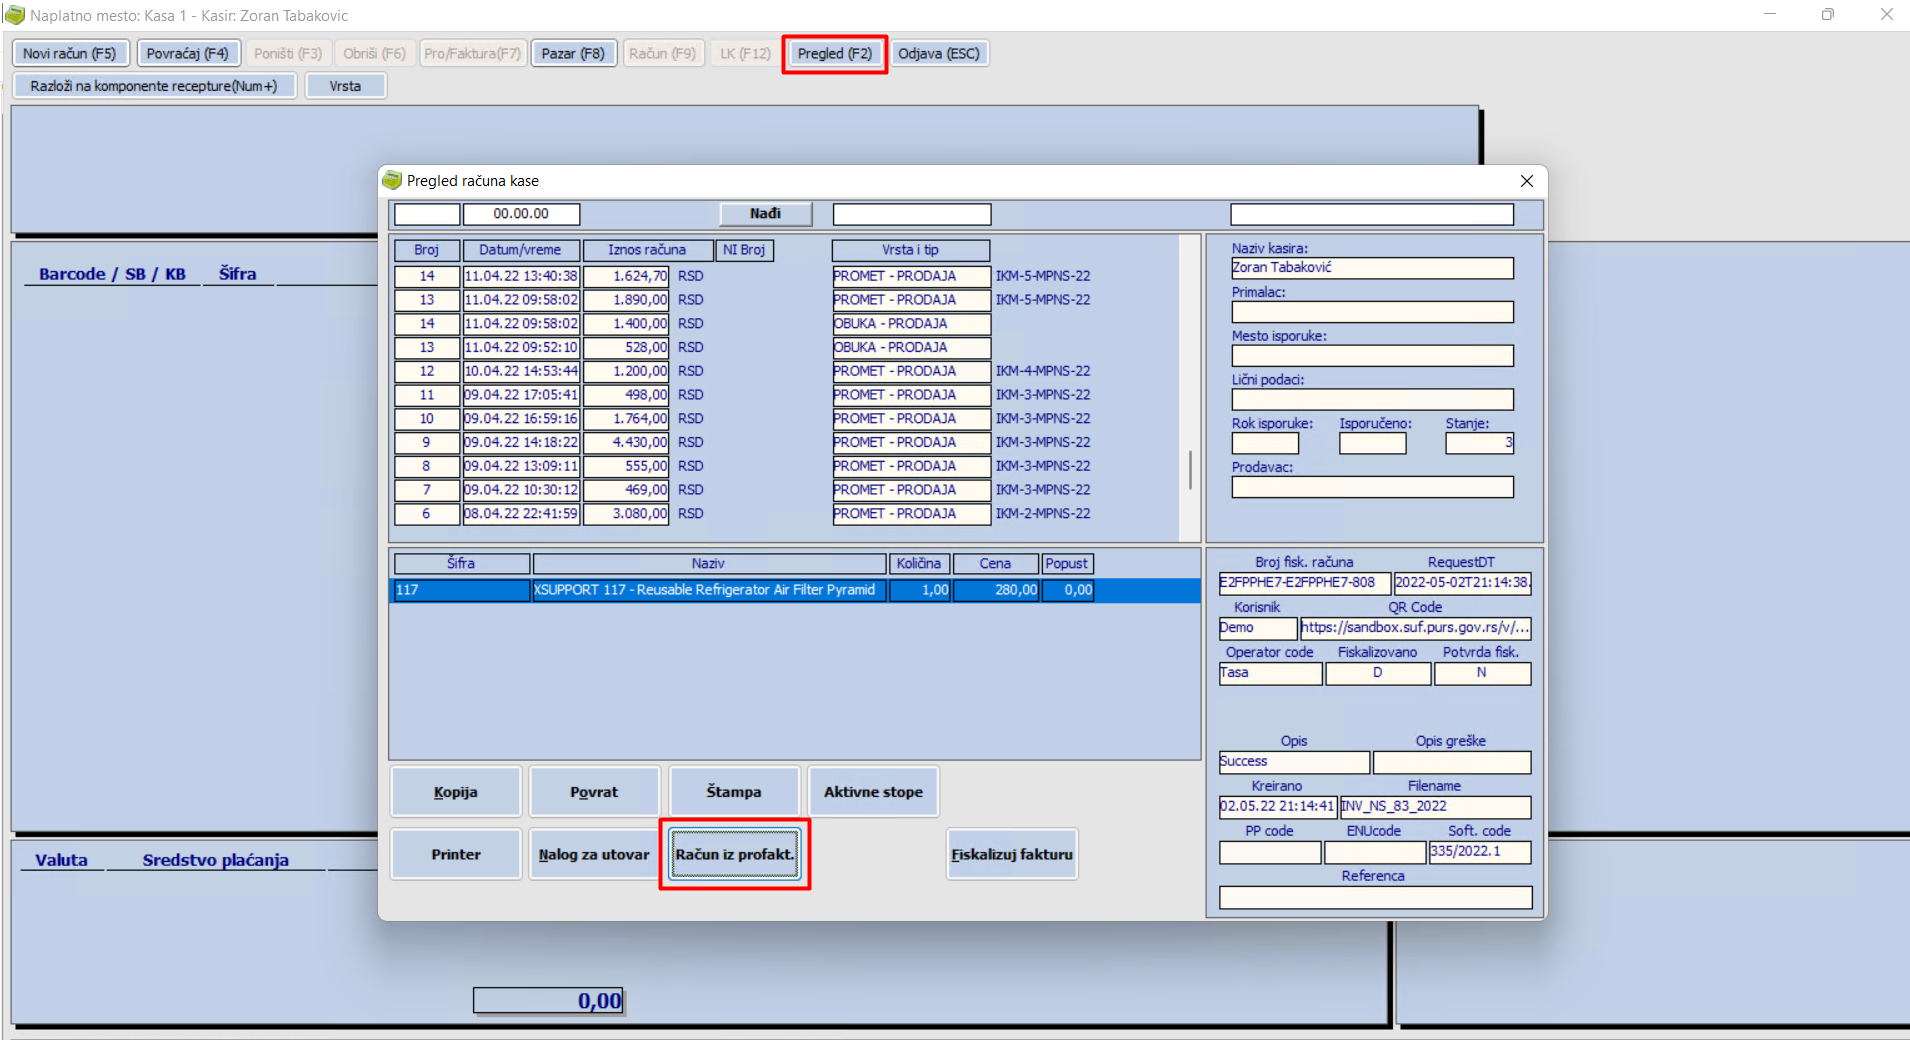This screenshot has height=1040, width=1910.
Task: Select the receipt with amount 4.430,00
Action: [743, 442]
